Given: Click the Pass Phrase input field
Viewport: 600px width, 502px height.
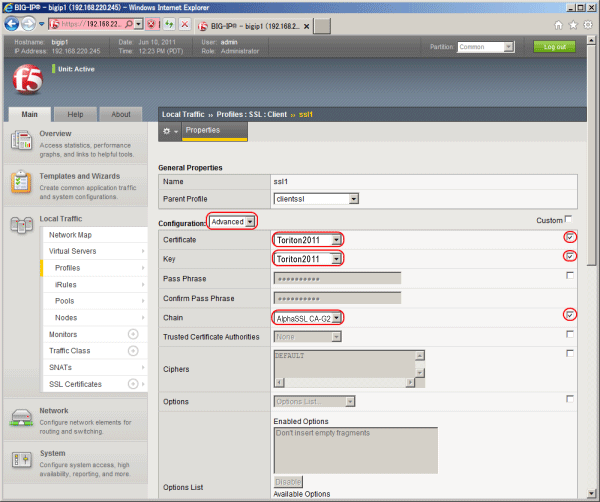Looking at the screenshot, I should (x=338, y=279).
